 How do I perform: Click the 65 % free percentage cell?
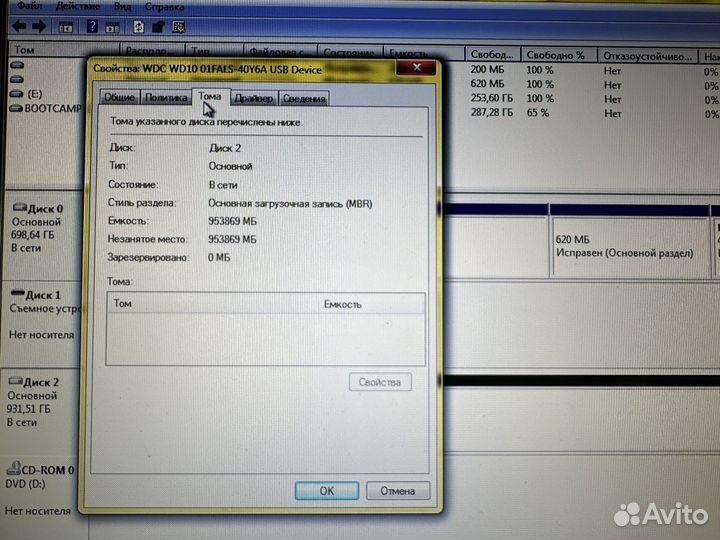point(537,112)
